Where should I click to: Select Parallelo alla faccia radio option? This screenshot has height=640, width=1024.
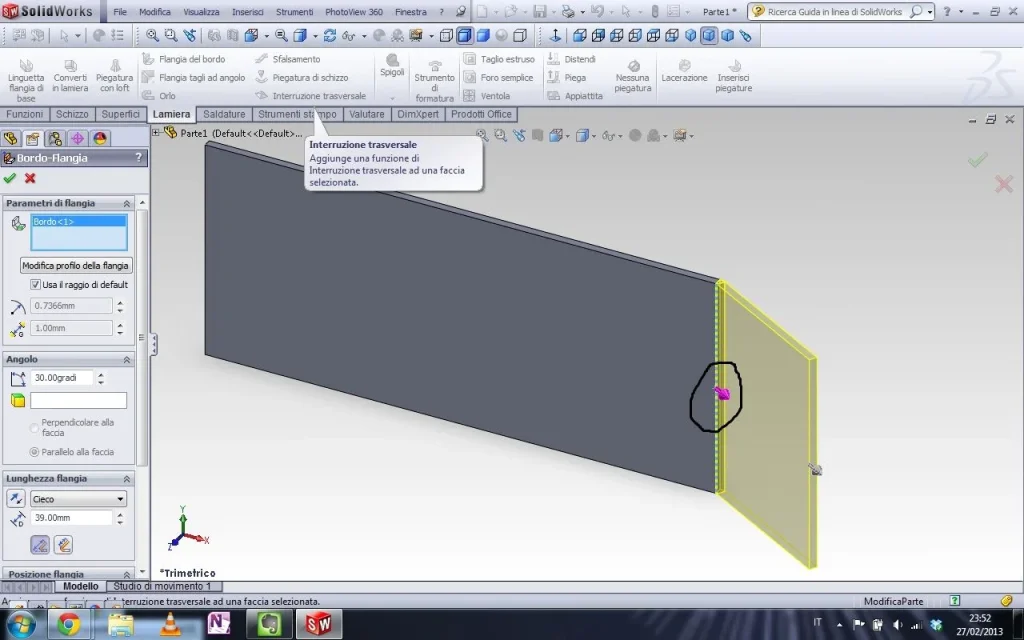pos(36,452)
